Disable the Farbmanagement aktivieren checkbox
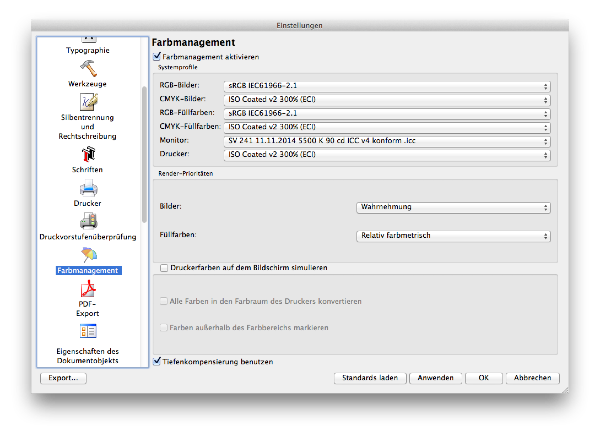Image resolution: width=600 pixels, height=437 pixels. [x=157, y=57]
